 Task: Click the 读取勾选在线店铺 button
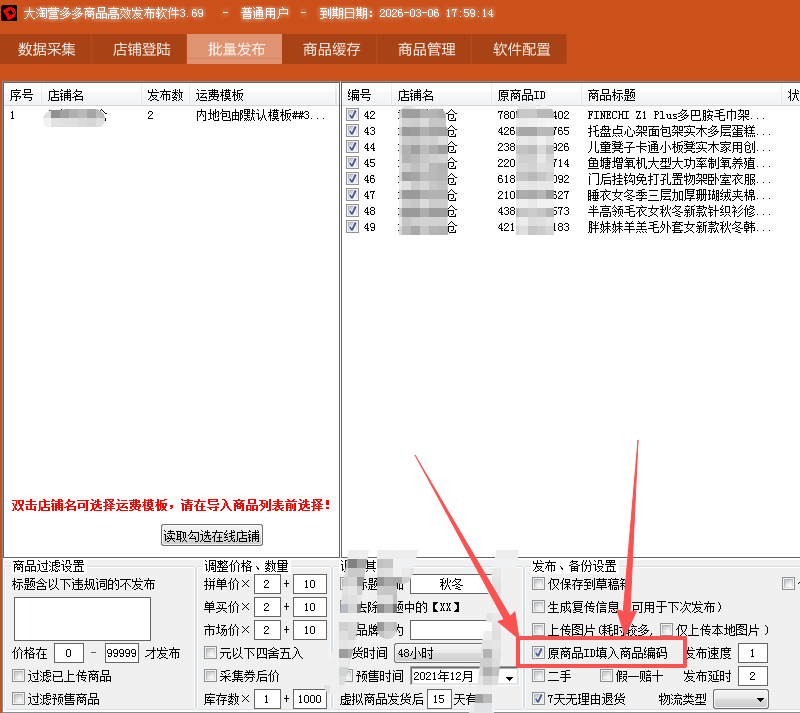click(x=212, y=536)
